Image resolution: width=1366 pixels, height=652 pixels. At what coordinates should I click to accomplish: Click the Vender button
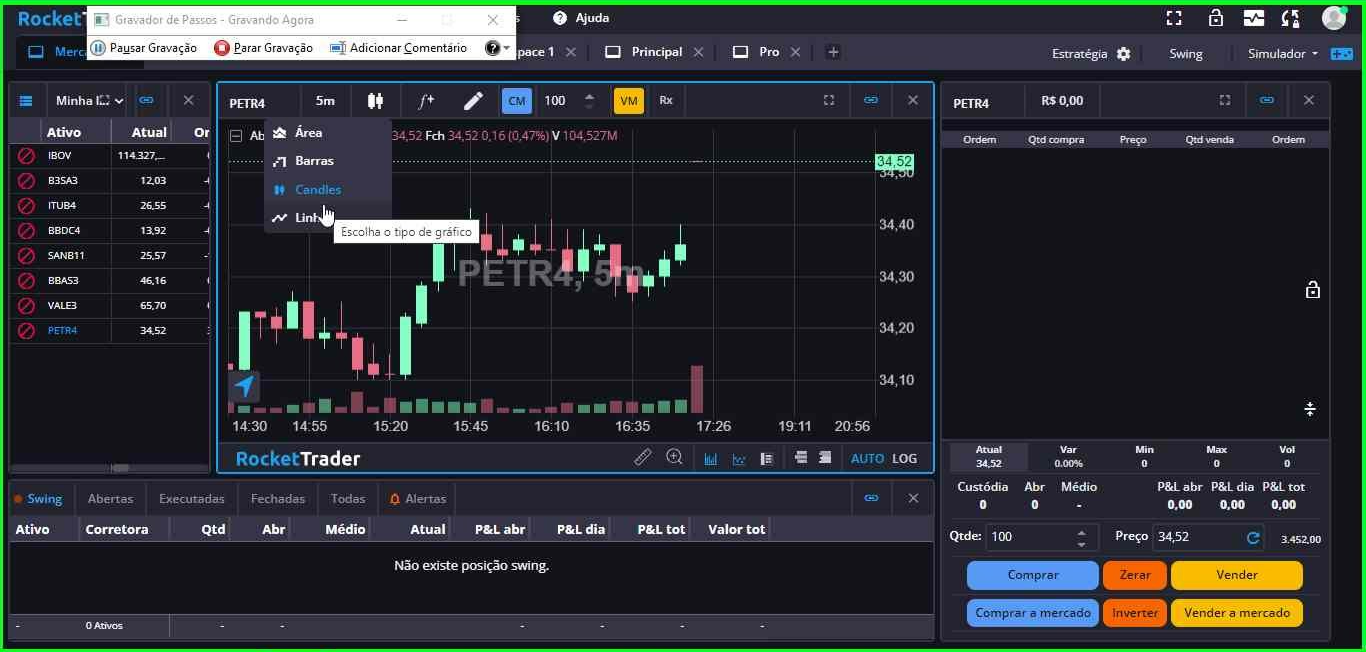1237,575
